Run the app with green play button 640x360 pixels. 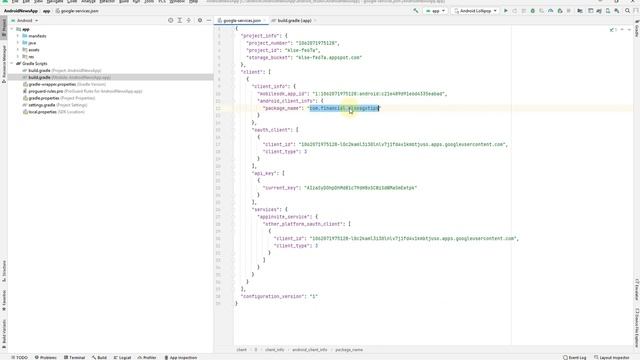(x=506, y=11)
